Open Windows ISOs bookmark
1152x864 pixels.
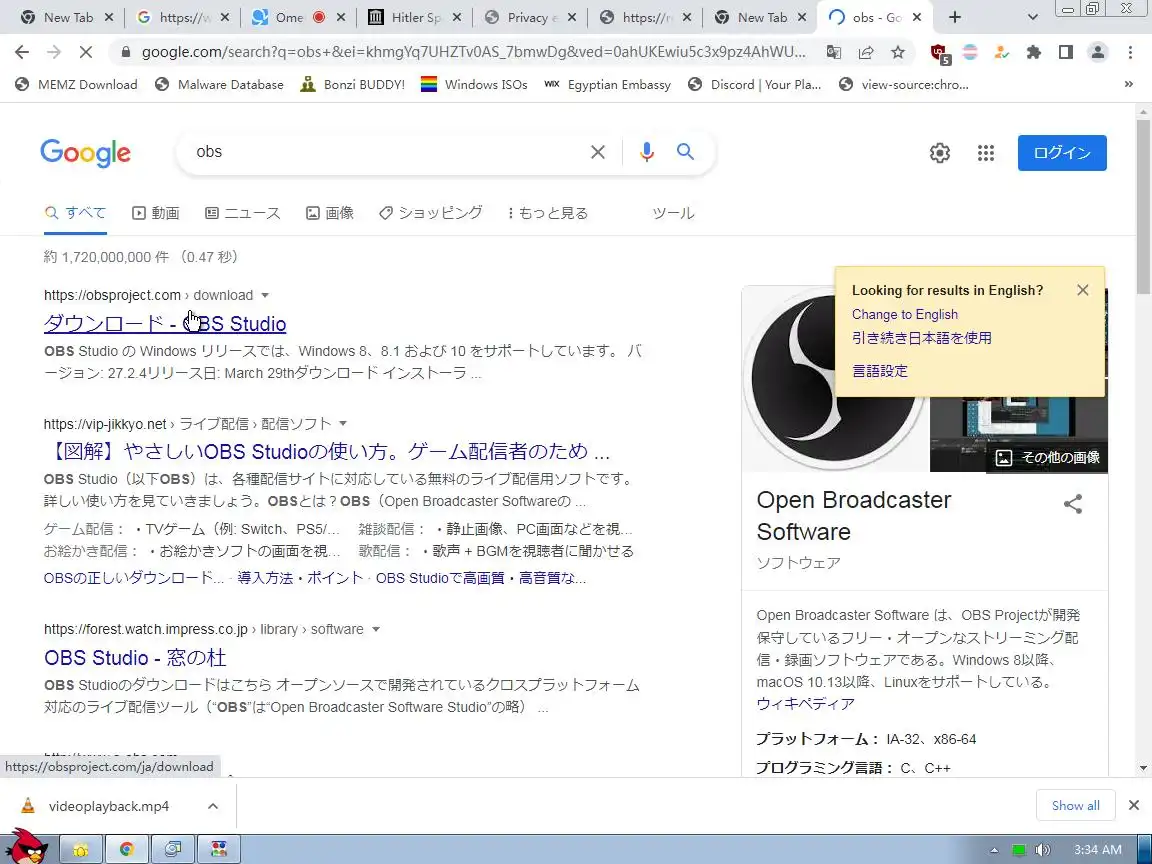coord(474,84)
